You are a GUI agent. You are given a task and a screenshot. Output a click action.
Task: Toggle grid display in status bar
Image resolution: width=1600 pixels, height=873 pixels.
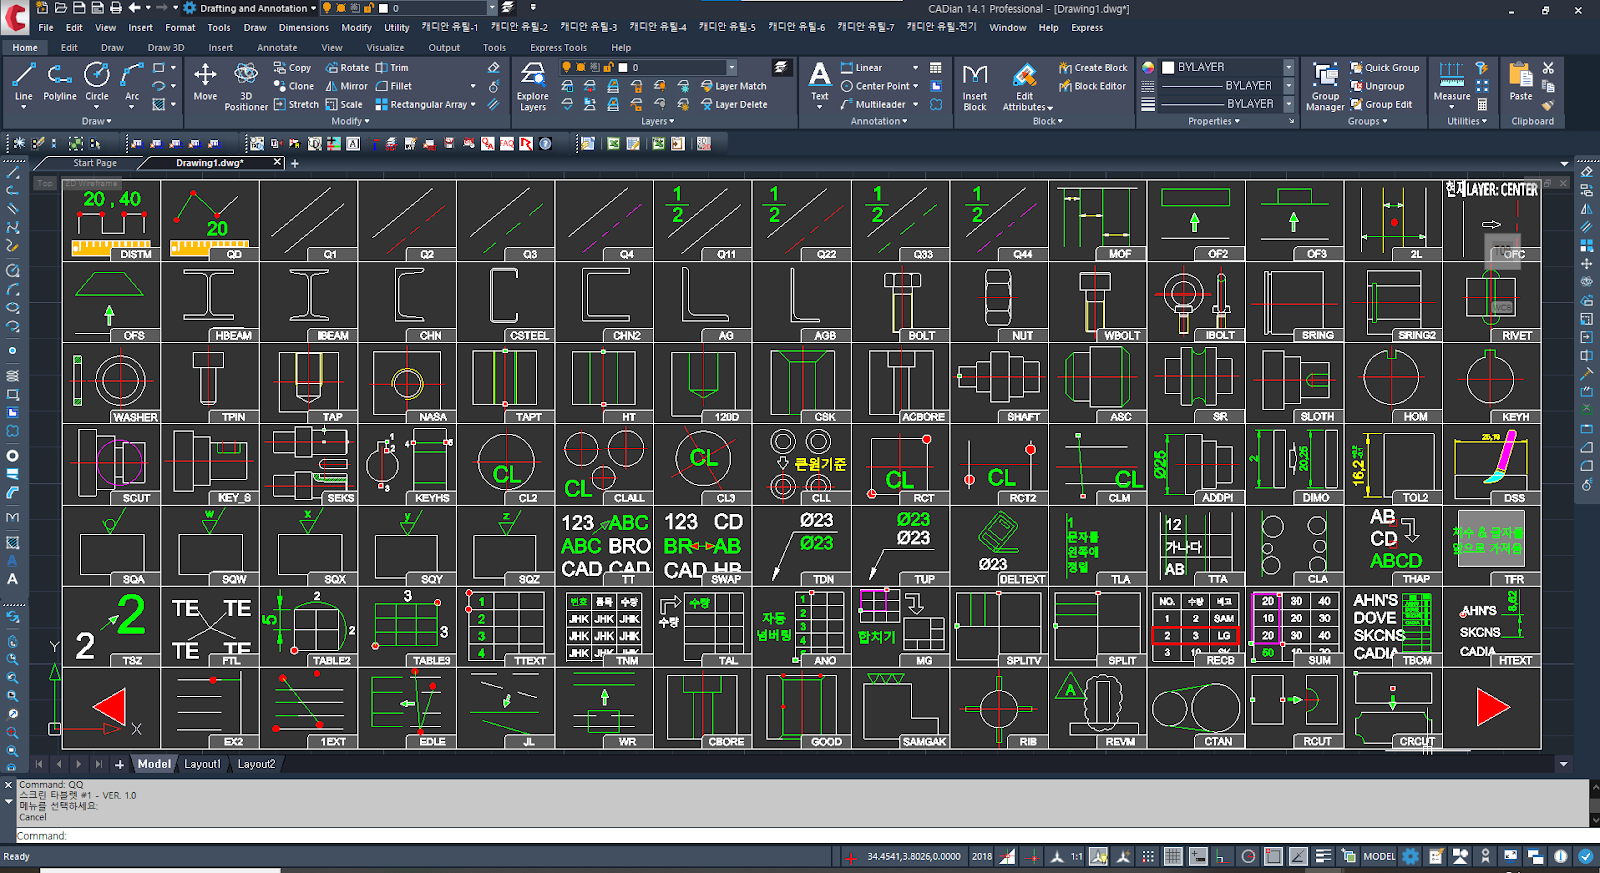tap(1173, 857)
